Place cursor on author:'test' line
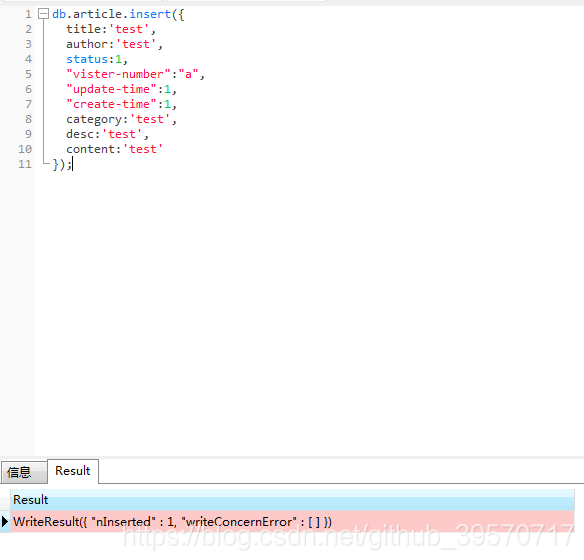Image resolution: width=584 pixels, height=560 pixels. (114, 44)
